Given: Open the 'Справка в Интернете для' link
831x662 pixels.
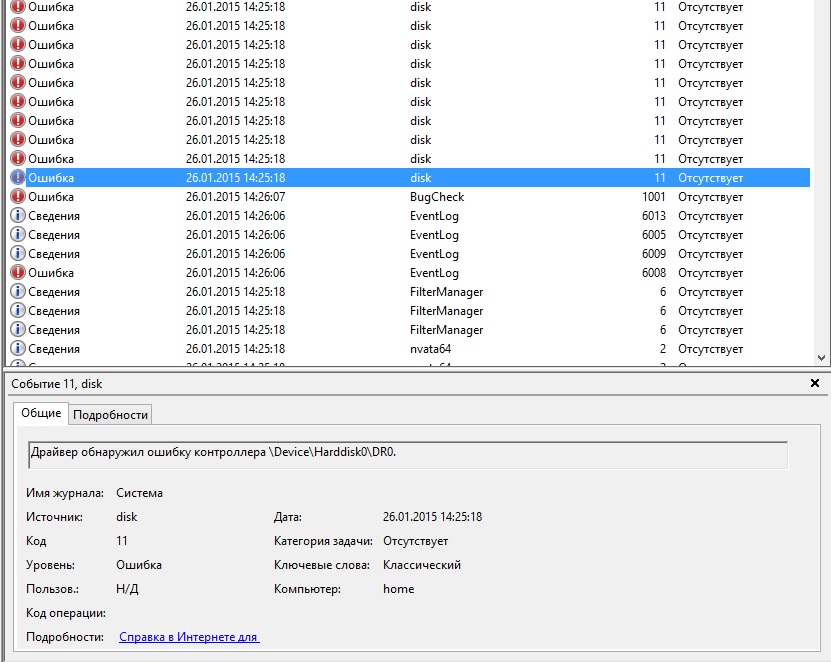Looking at the screenshot, I should [x=189, y=637].
